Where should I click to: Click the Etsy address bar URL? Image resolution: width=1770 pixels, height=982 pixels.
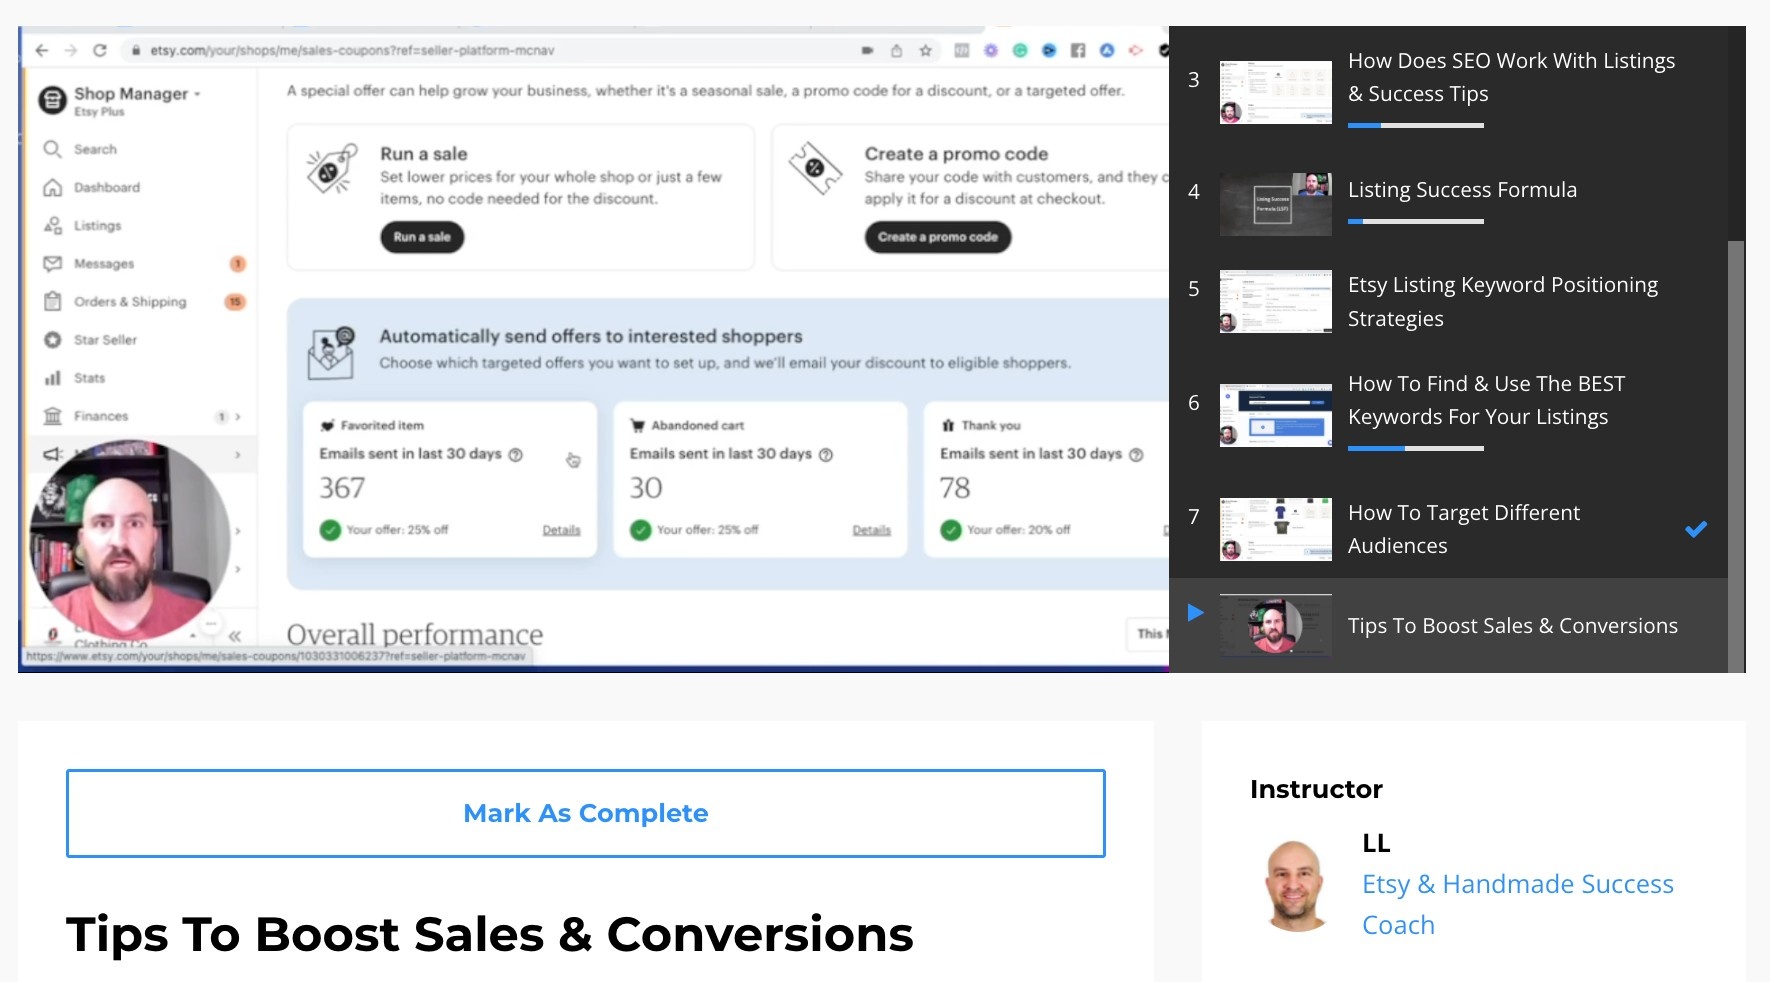pos(352,50)
